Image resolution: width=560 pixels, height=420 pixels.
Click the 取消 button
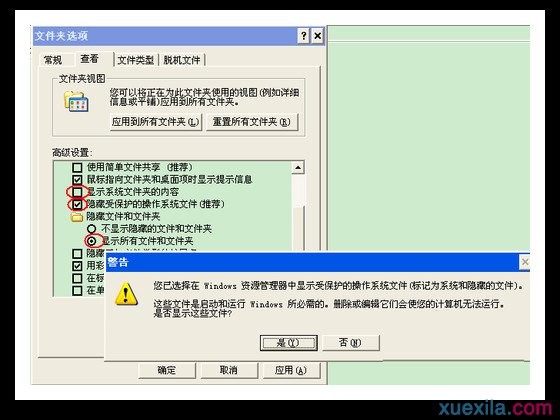coord(229,370)
